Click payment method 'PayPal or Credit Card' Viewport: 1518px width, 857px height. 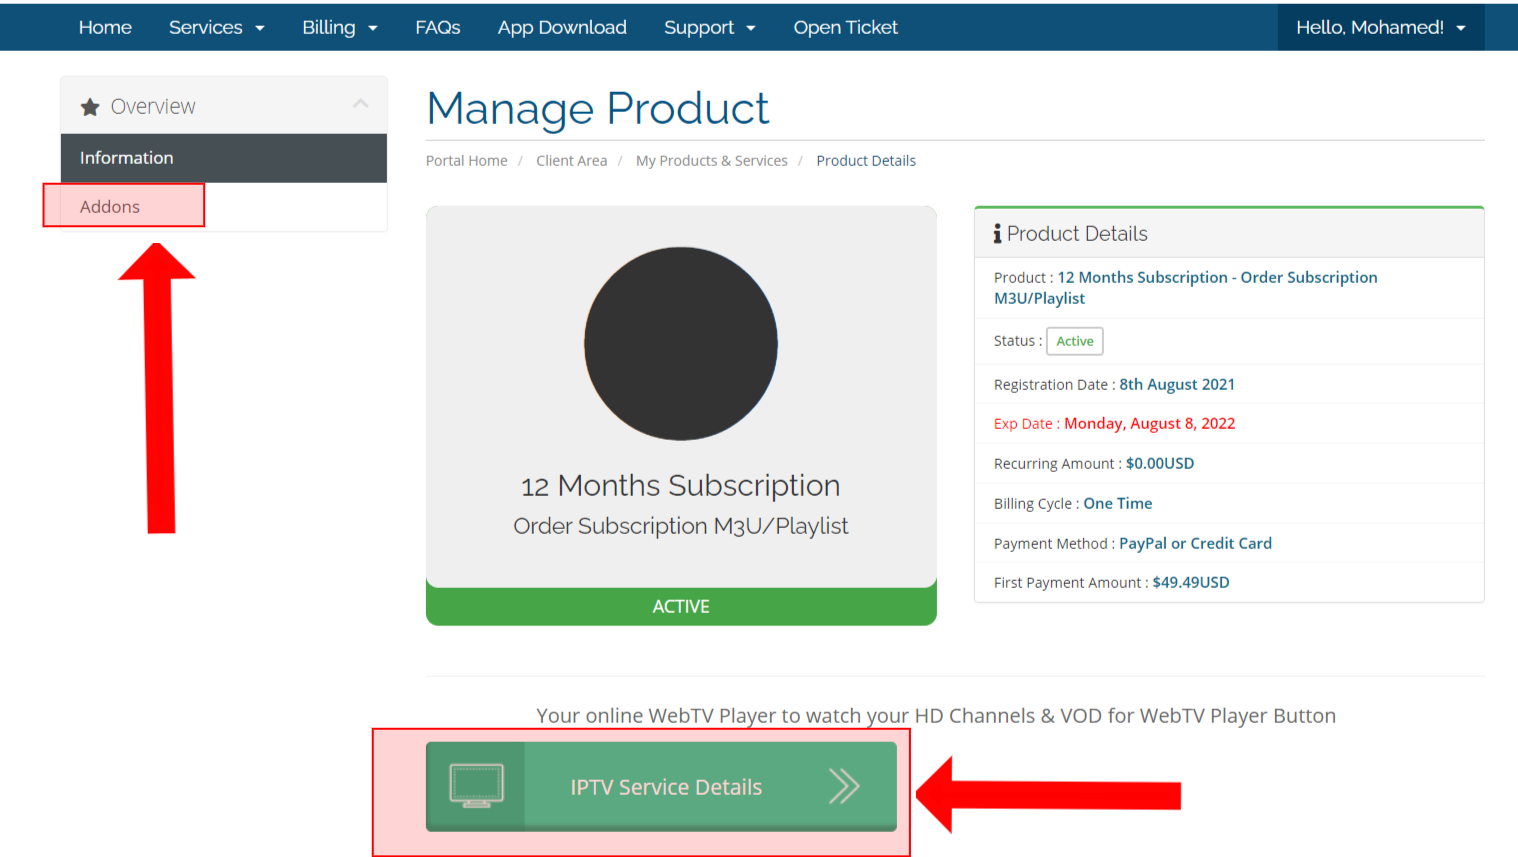point(1195,544)
